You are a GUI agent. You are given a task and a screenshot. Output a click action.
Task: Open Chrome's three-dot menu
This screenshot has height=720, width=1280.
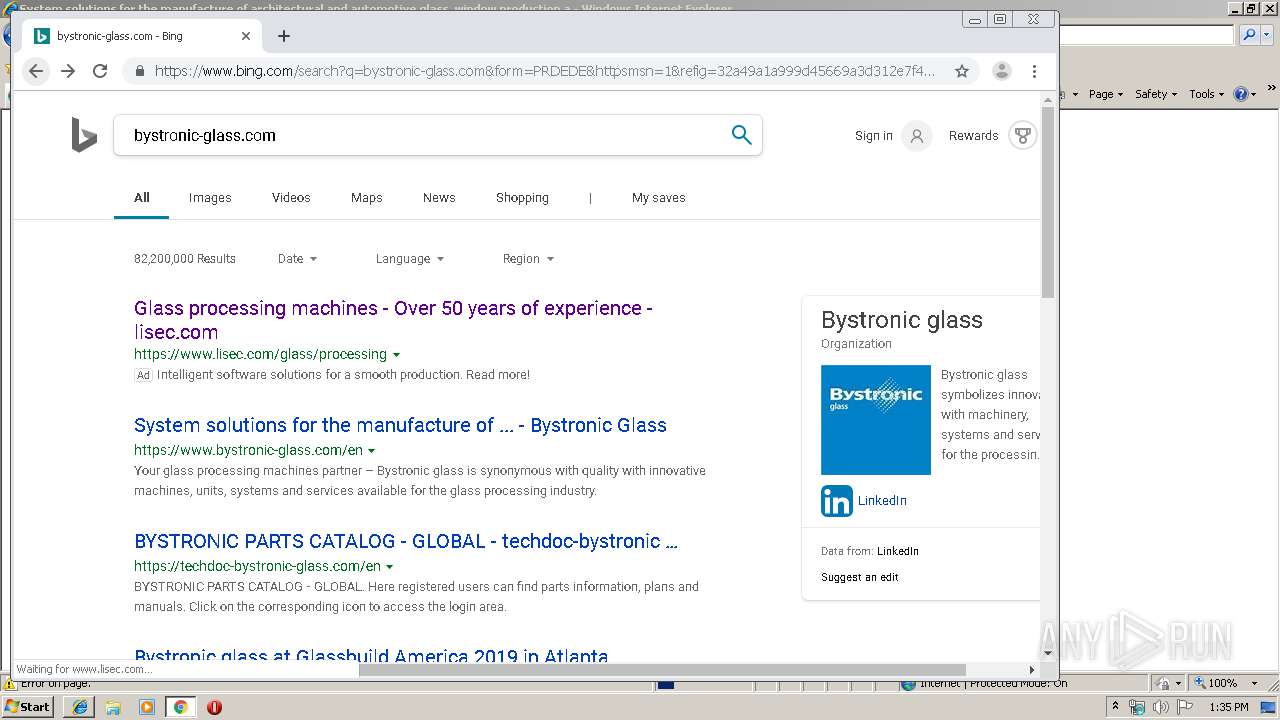tap(1034, 71)
